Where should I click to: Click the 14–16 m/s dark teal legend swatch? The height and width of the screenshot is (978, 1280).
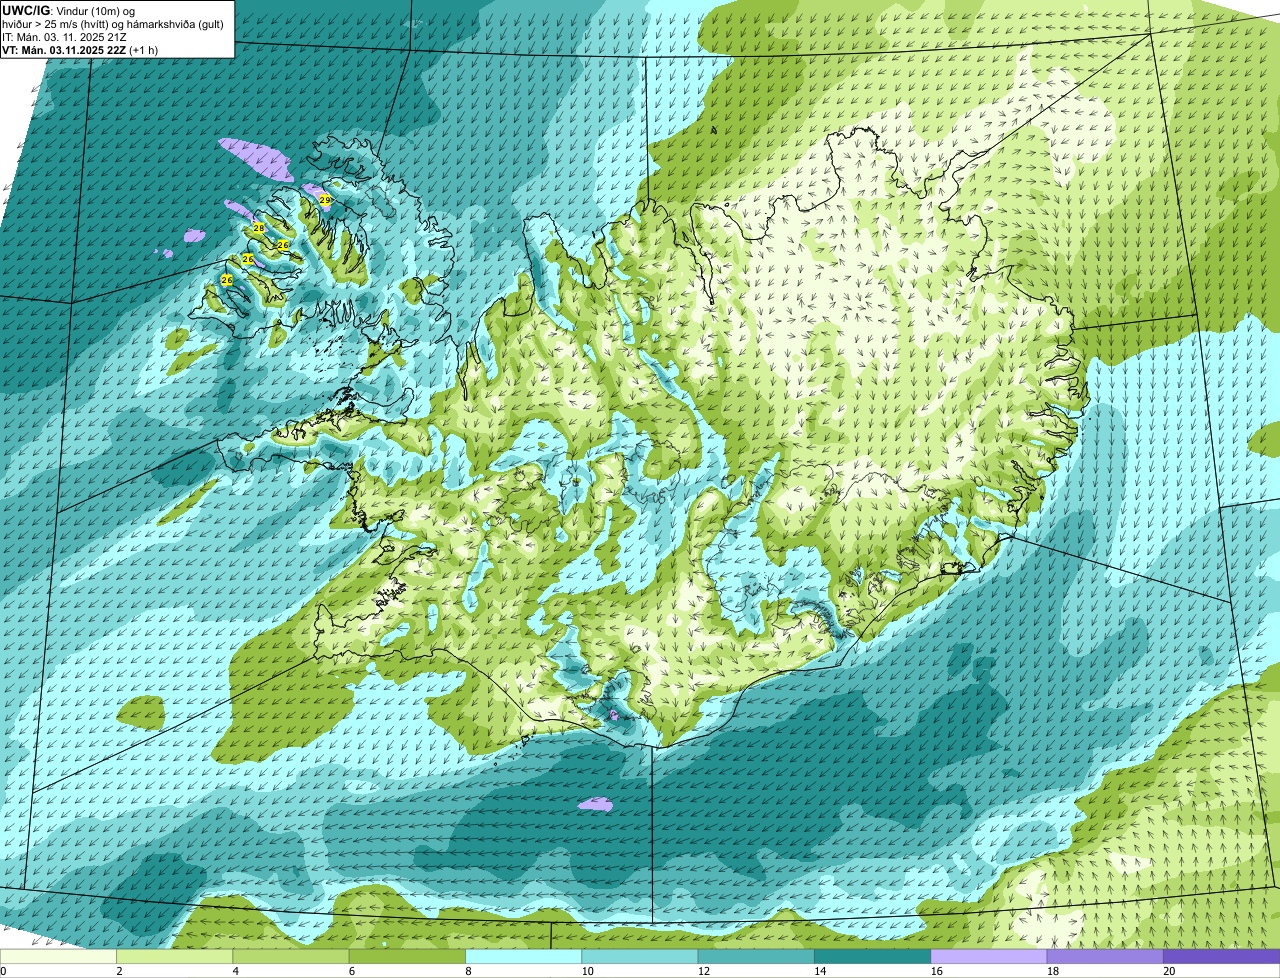873,956
